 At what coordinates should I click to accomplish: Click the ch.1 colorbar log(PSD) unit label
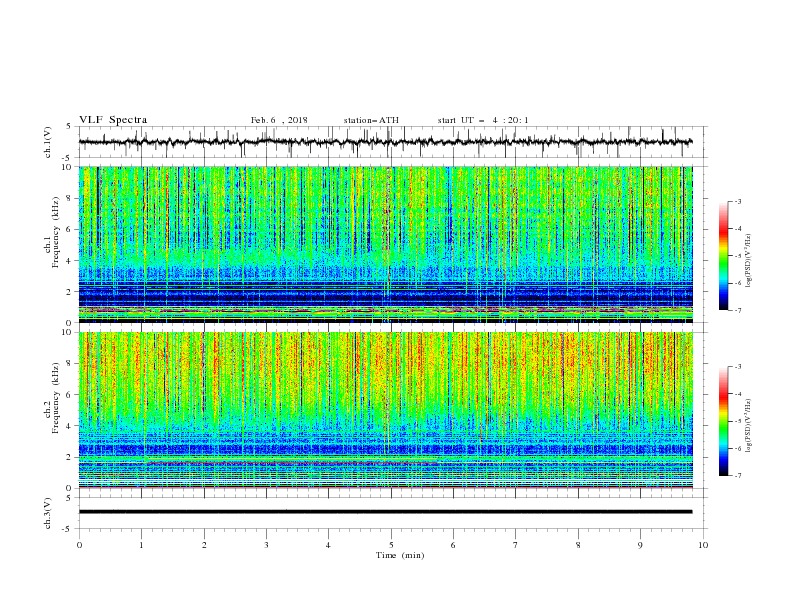coord(749,261)
